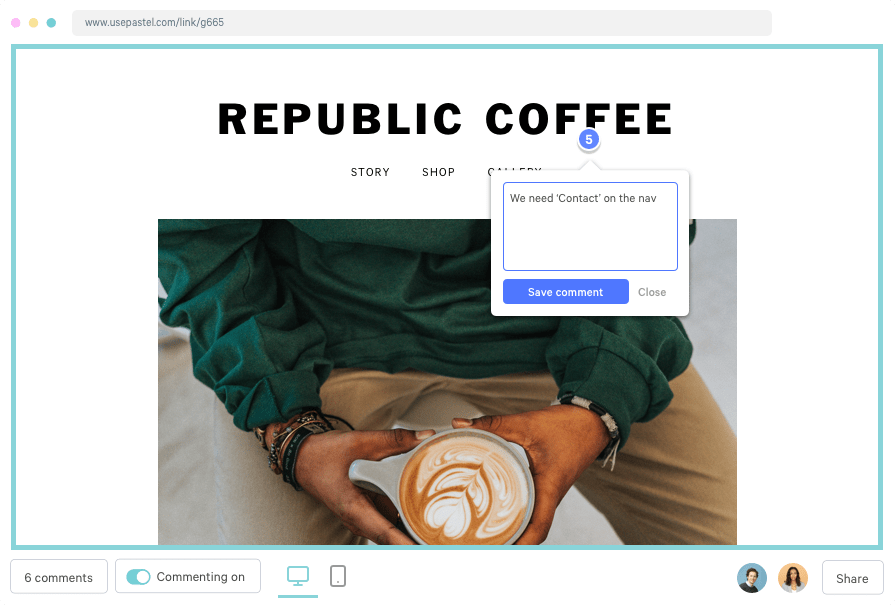Save the comment with Save comment
The image size is (895, 605).
(x=566, y=292)
